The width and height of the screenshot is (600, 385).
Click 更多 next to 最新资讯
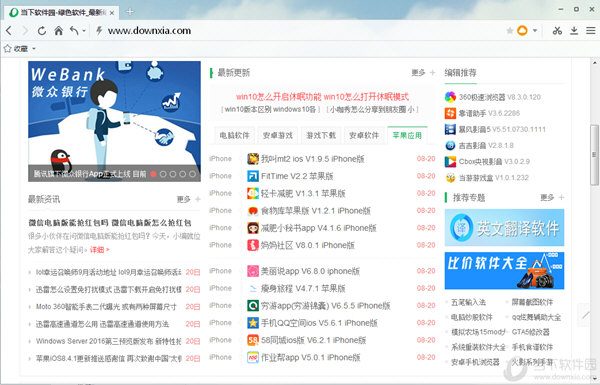[184, 199]
